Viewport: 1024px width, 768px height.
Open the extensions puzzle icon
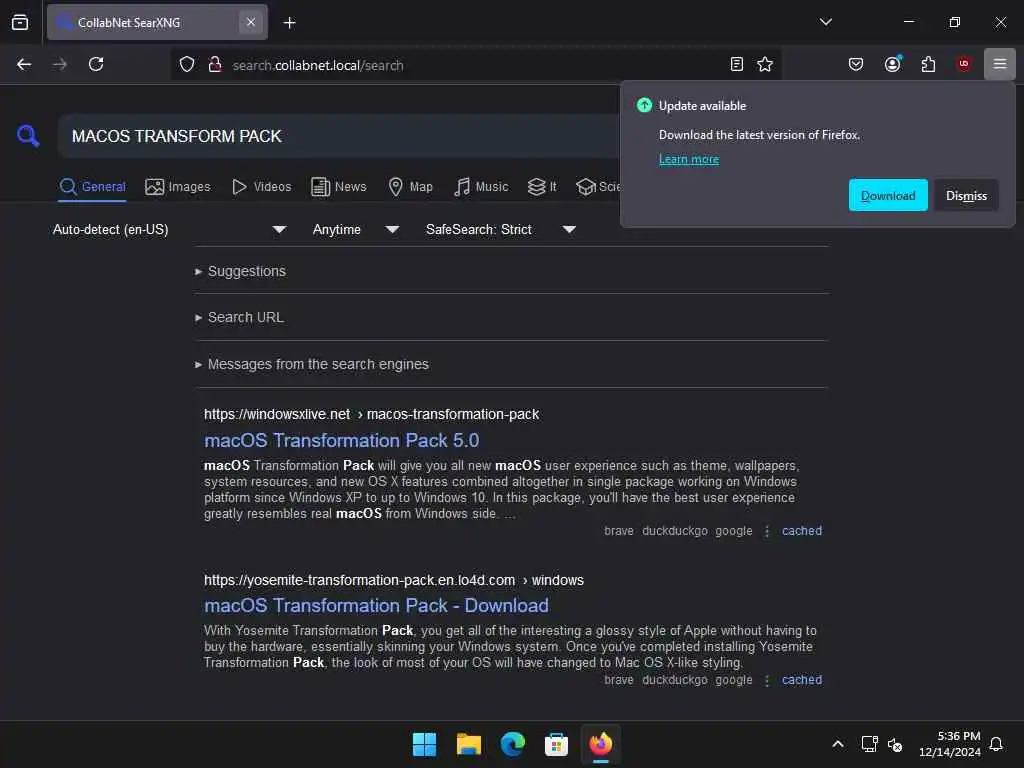928,64
